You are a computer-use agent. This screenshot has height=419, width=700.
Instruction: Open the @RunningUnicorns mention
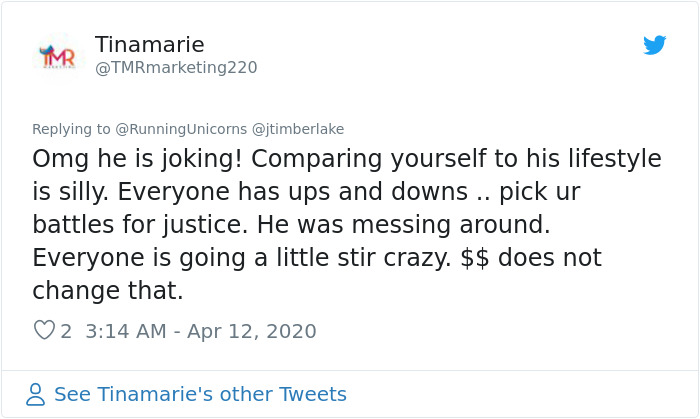(181, 129)
